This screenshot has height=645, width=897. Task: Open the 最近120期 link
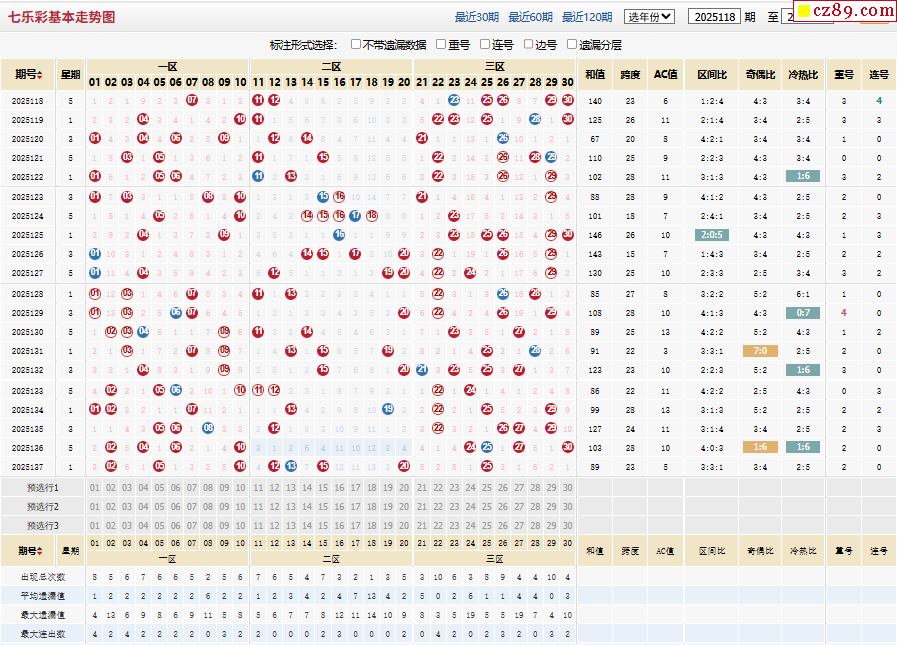point(587,17)
